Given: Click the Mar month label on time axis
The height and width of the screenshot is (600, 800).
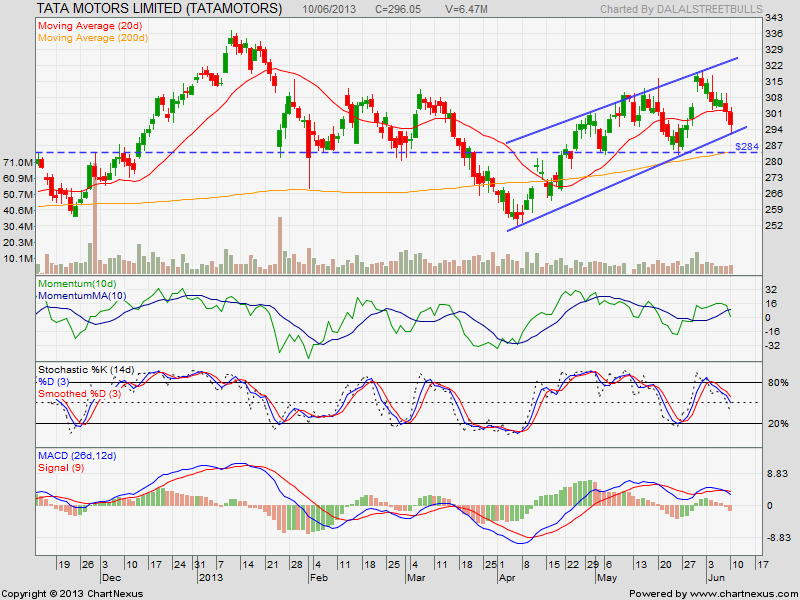Looking at the screenshot, I should [x=416, y=578].
